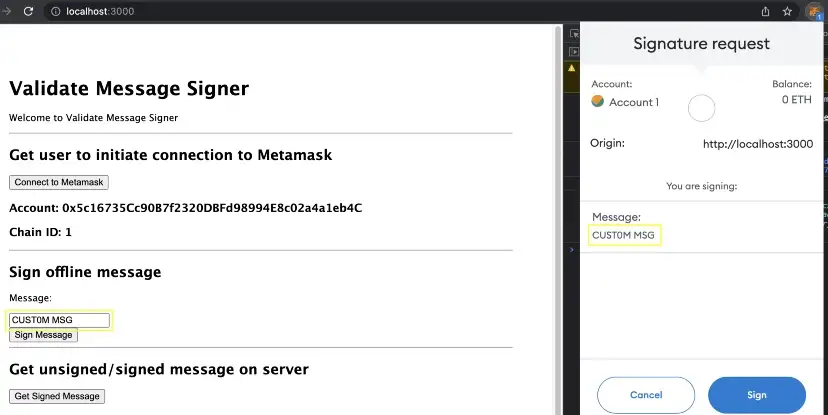Click the Connect to Metamask button
Viewport: 828px width, 415px height.
59,182
